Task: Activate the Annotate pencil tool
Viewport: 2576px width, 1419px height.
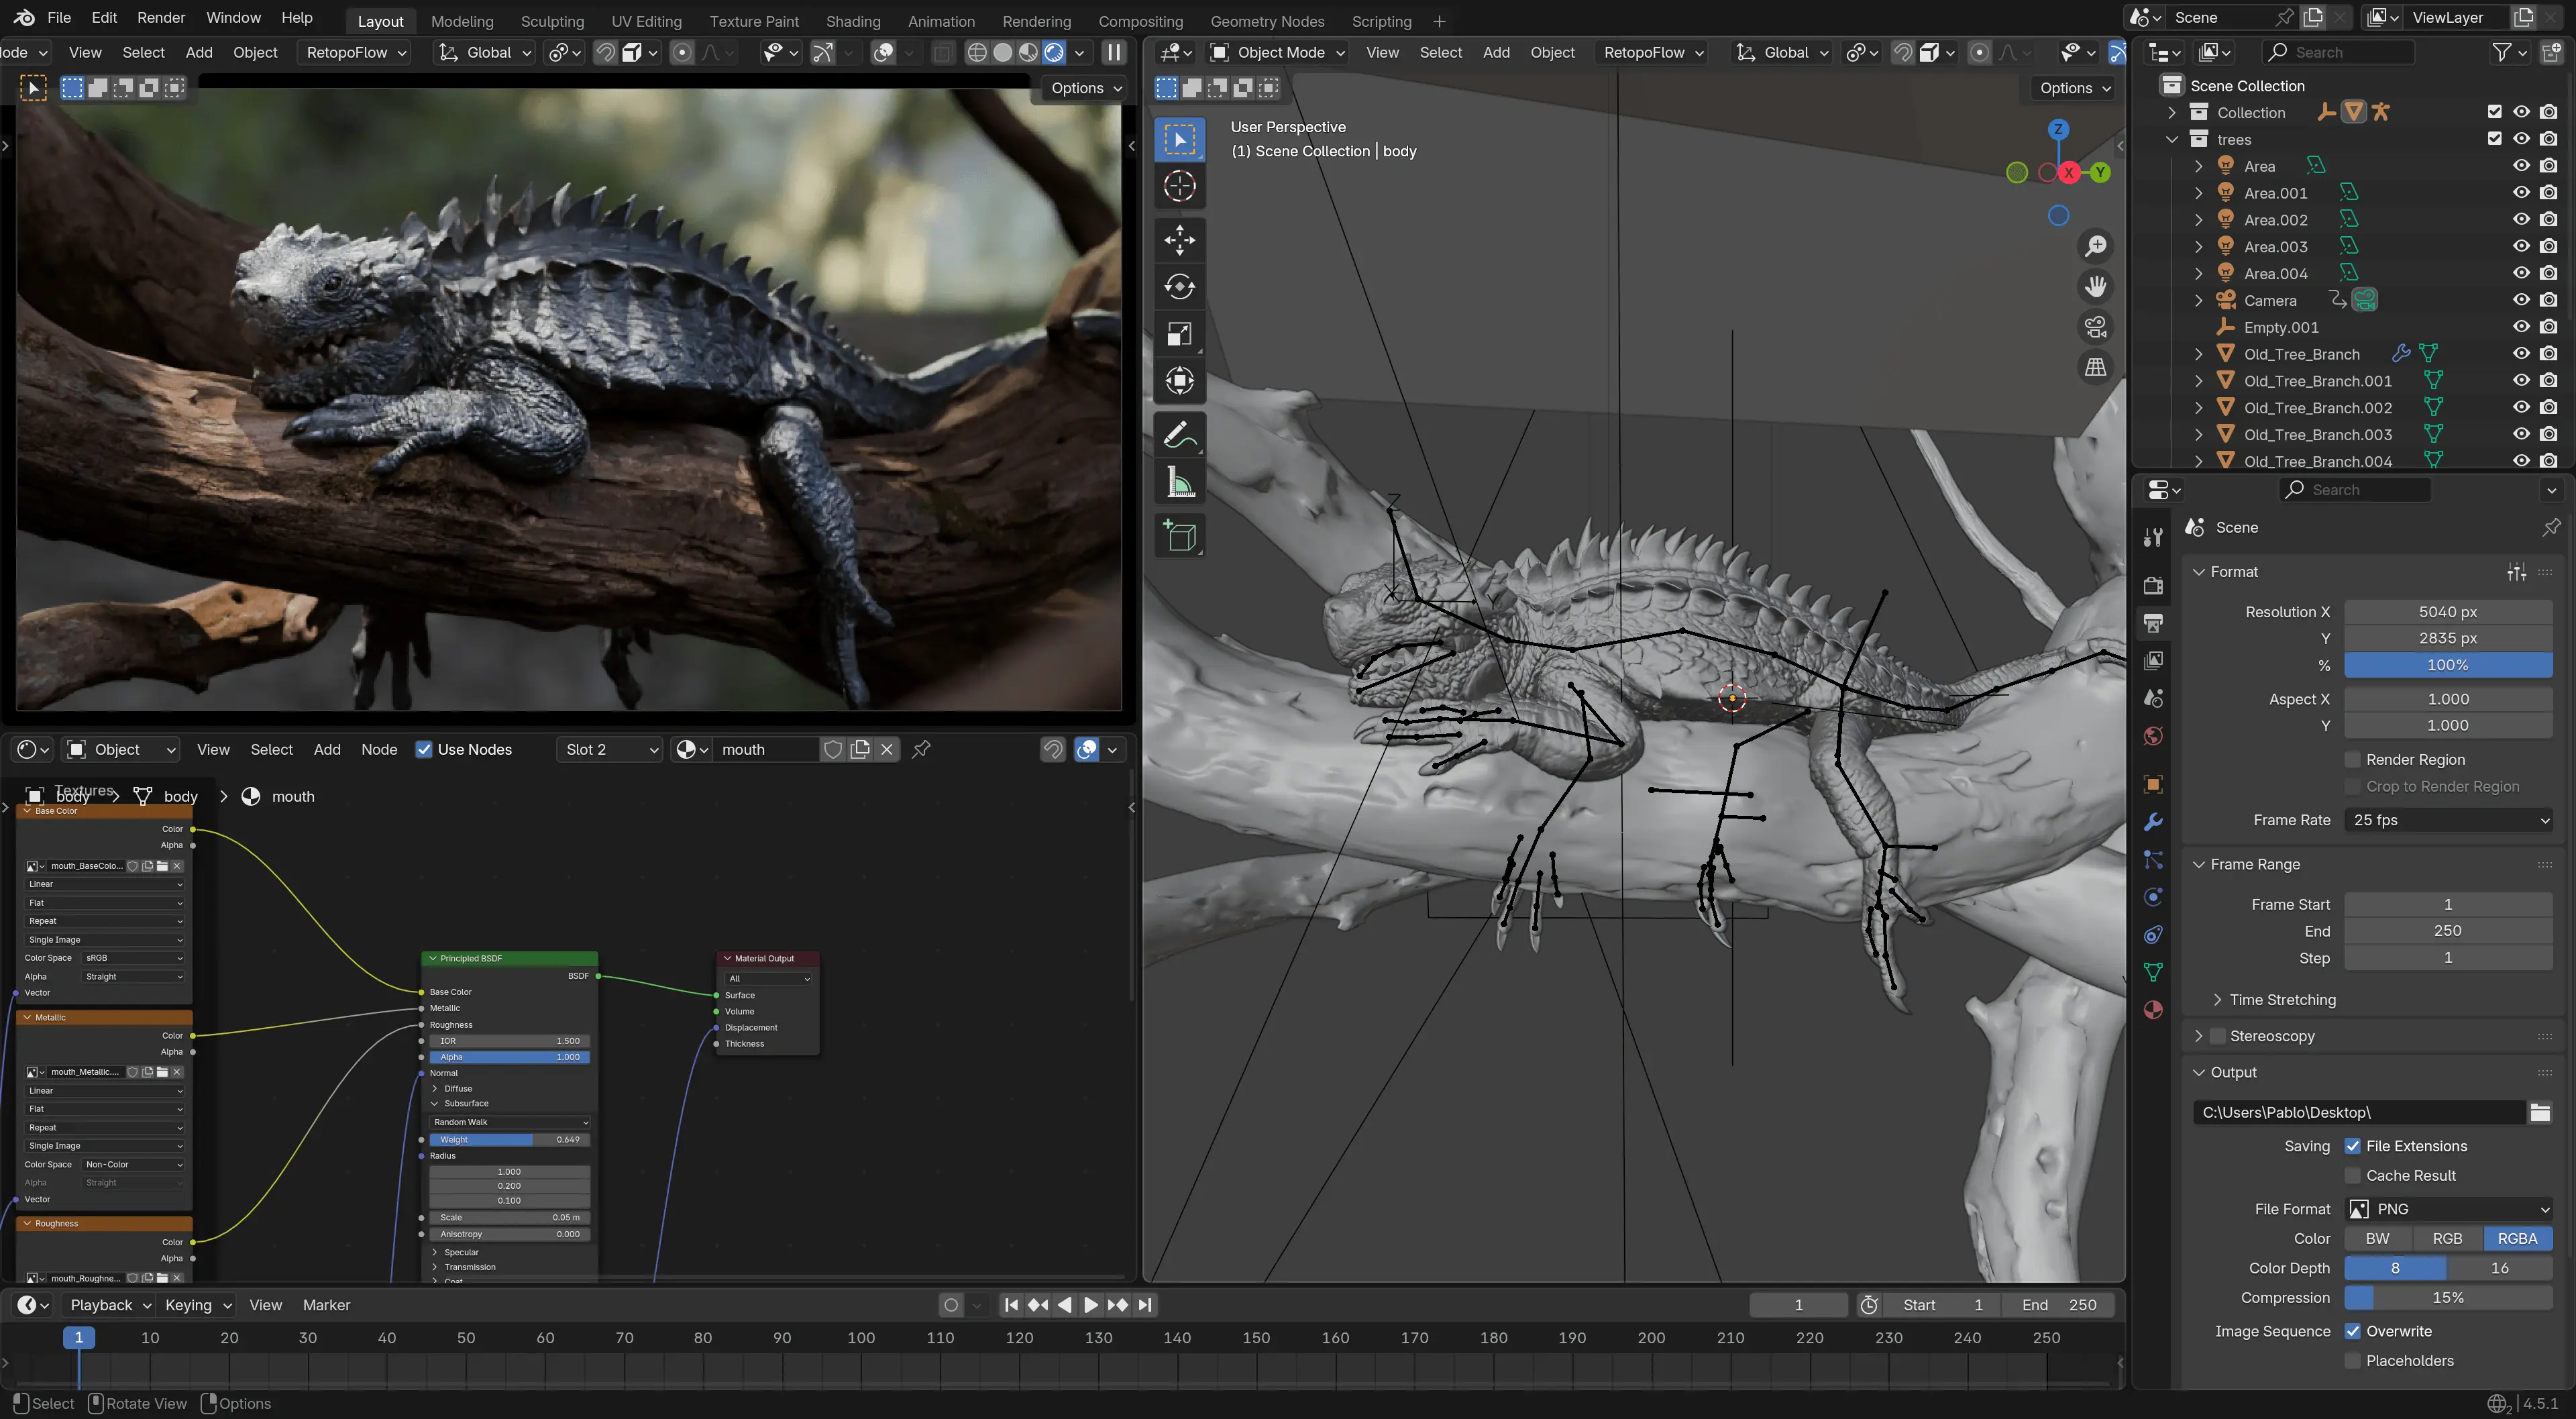Action: (x=1179, y=435)
